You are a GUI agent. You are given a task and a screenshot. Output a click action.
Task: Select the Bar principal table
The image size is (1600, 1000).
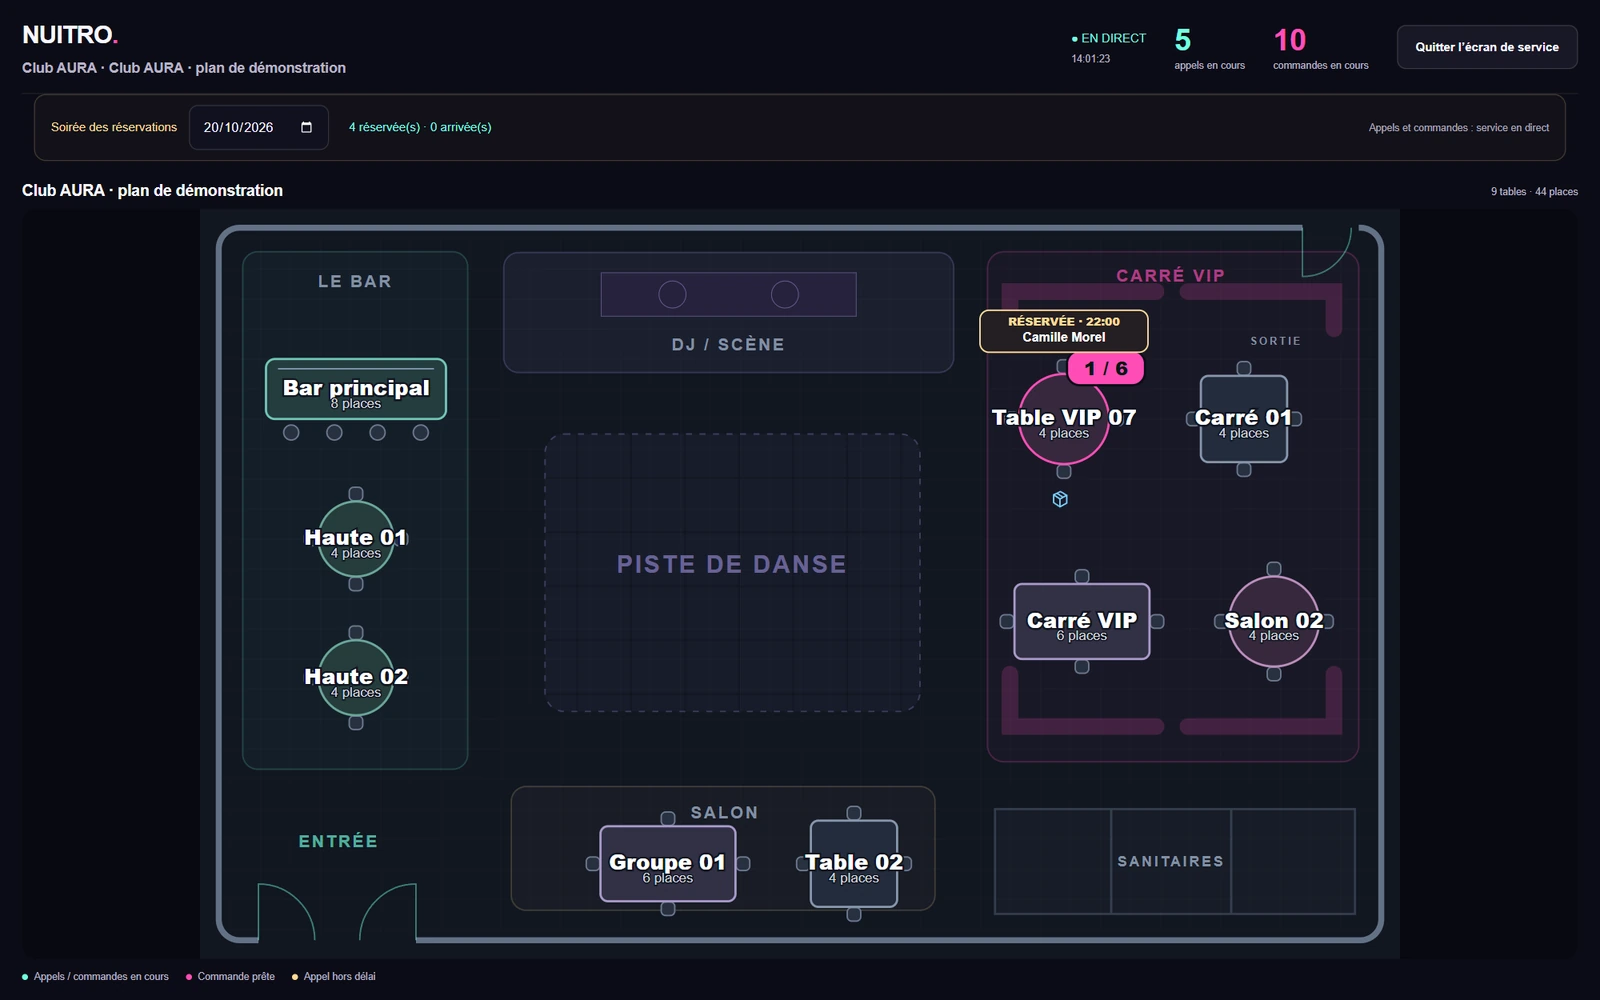point(356,389)
